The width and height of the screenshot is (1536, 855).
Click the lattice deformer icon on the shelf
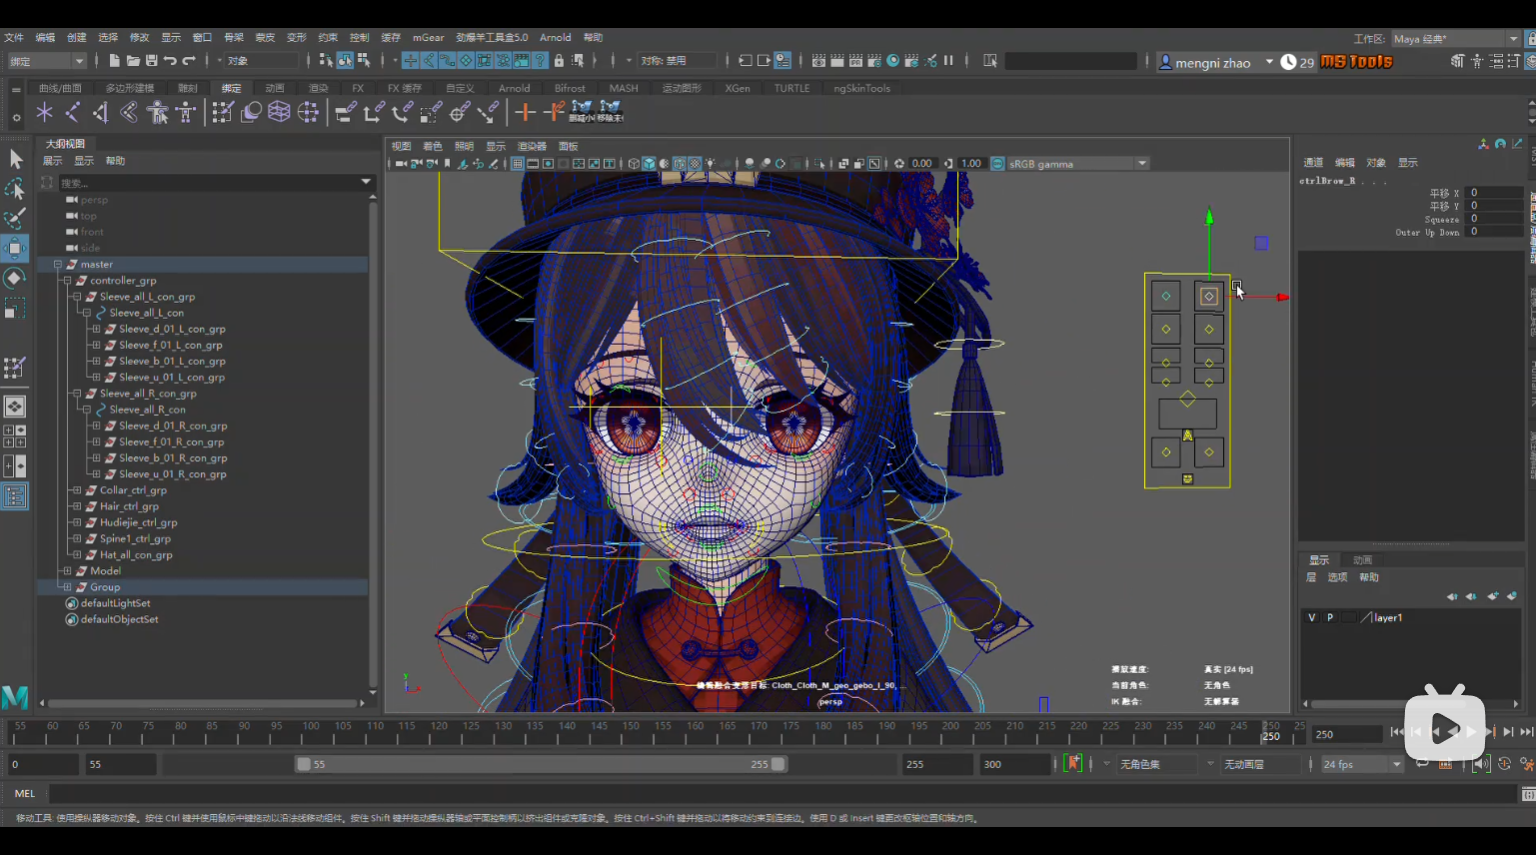[x=279, y=112]
